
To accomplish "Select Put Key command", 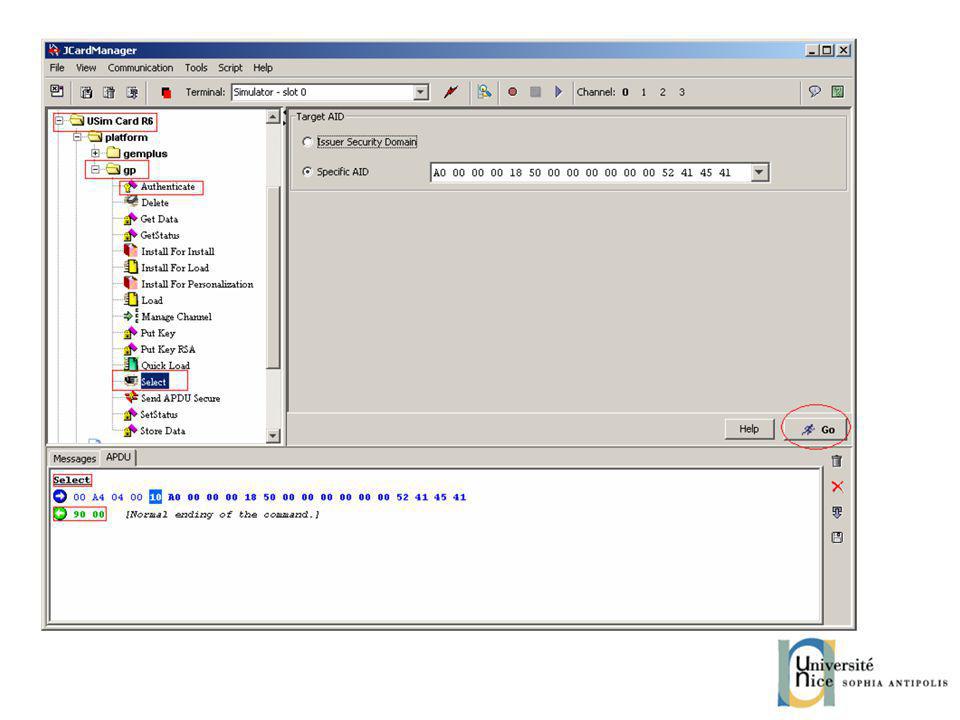I will coord(158,333).
